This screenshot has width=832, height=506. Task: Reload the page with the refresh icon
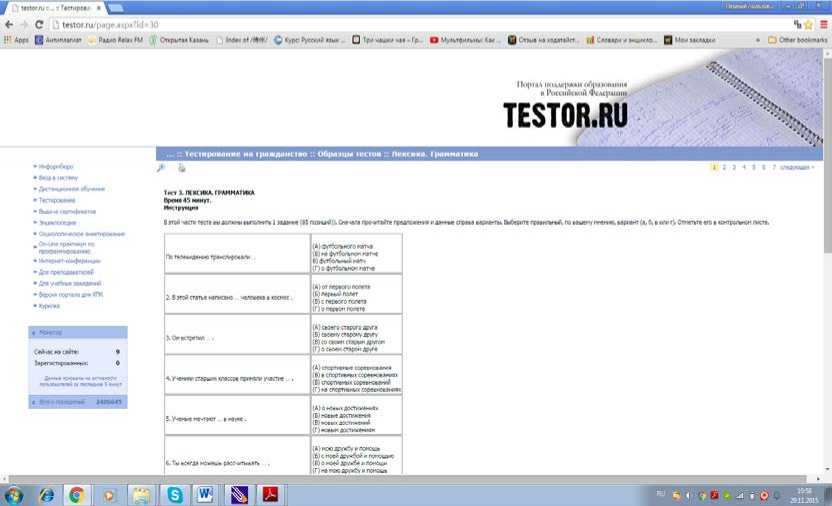tap(39, 24)
